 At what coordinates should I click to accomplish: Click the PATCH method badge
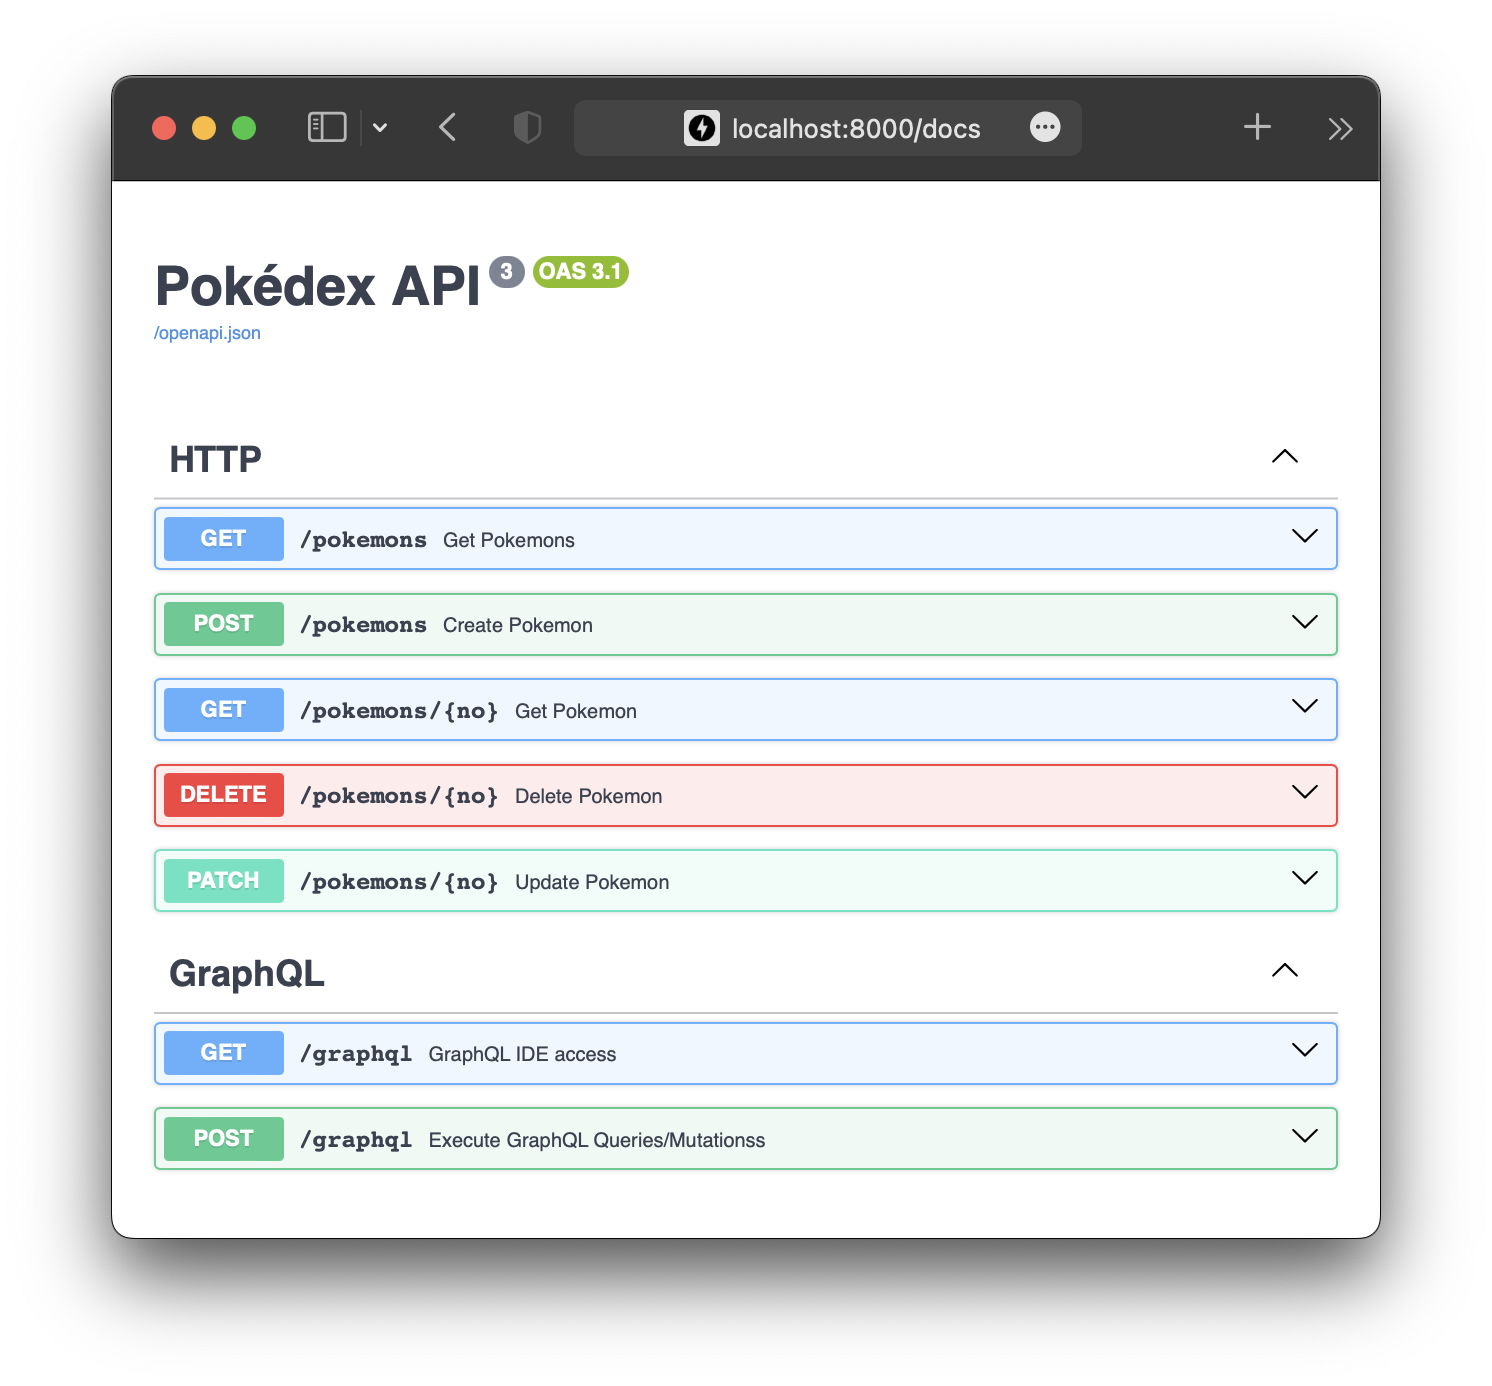point(224,881)
